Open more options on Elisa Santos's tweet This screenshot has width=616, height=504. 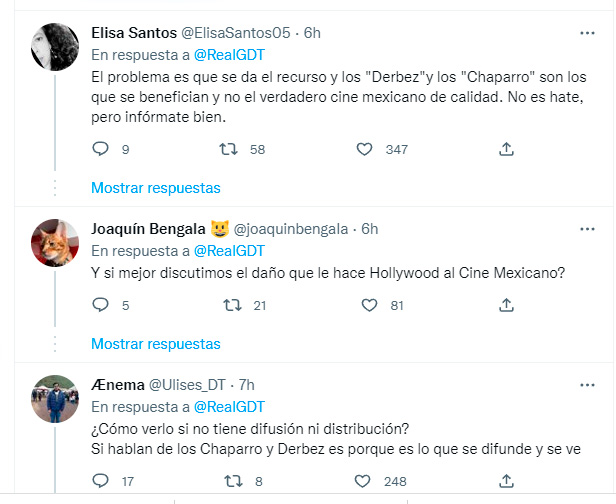pos(586,33)
